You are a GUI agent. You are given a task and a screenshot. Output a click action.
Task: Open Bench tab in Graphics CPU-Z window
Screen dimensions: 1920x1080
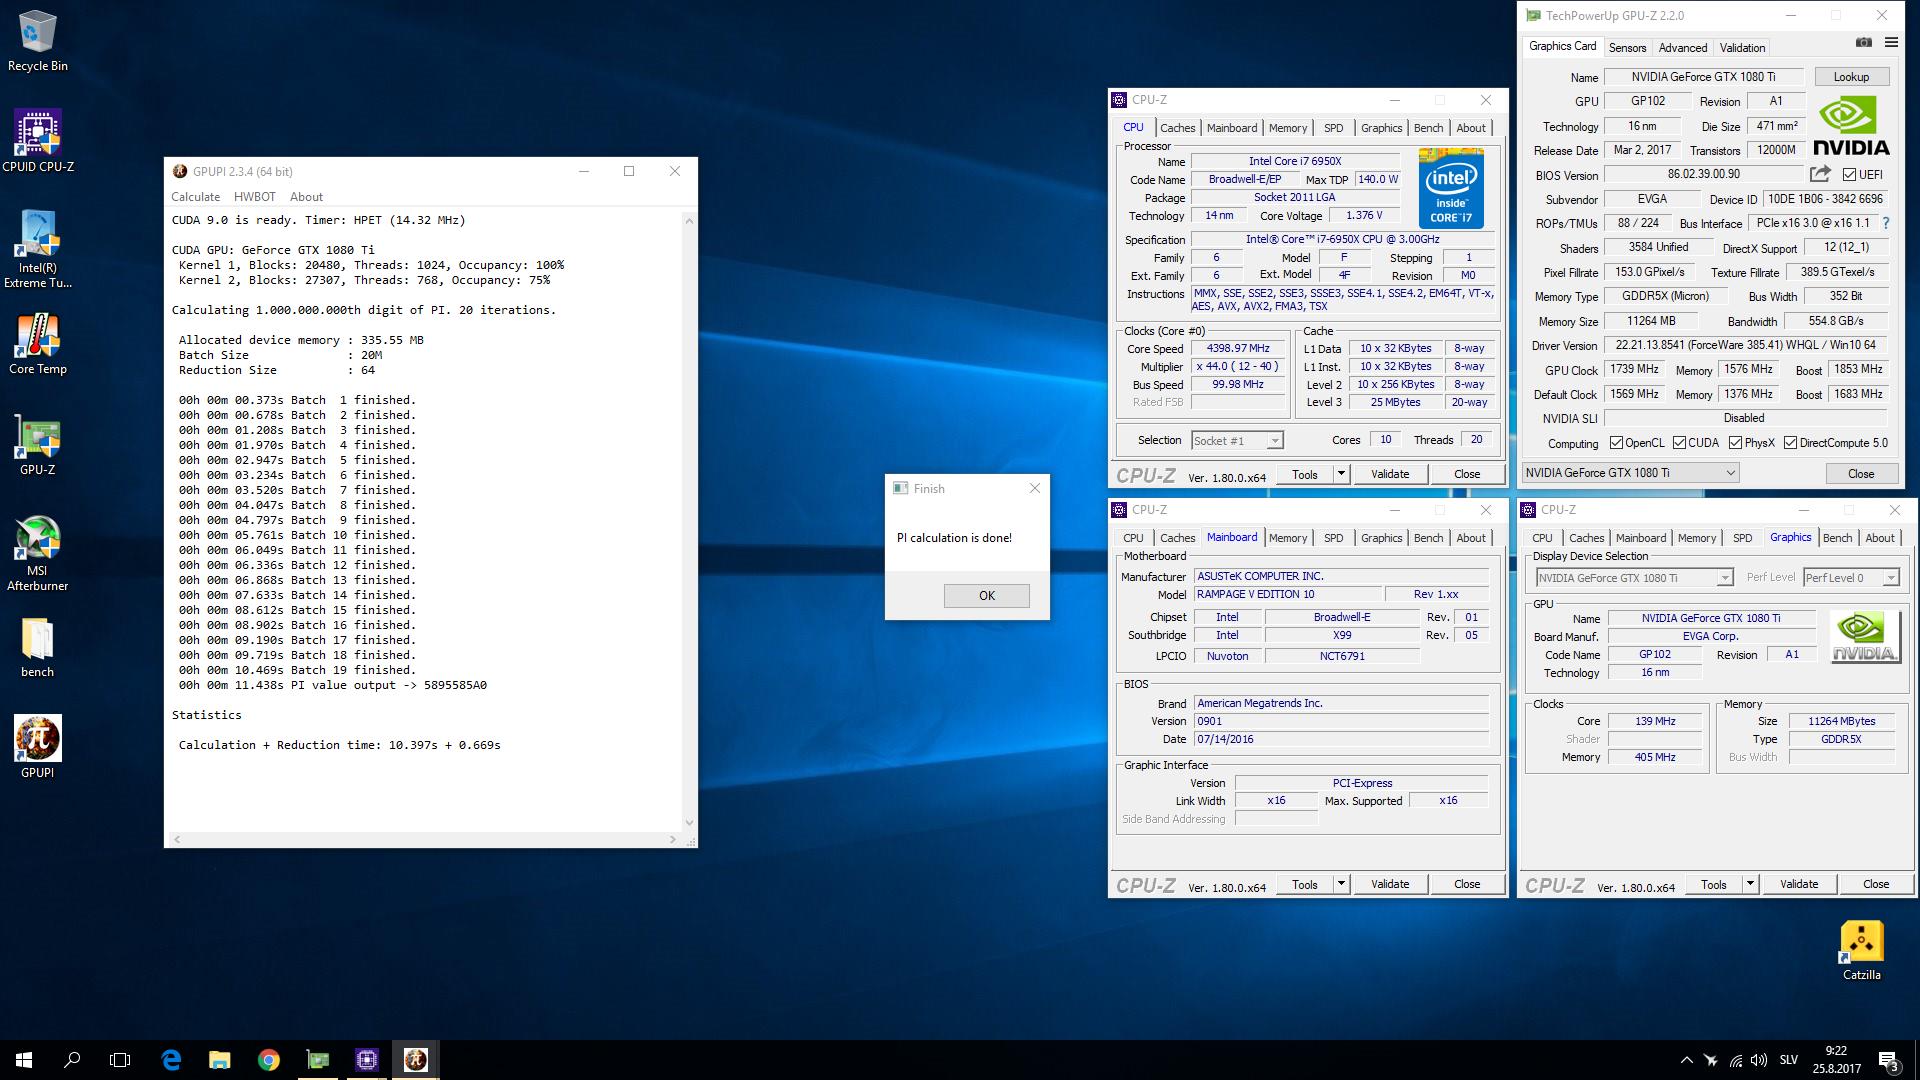[x=1837, y=538]
